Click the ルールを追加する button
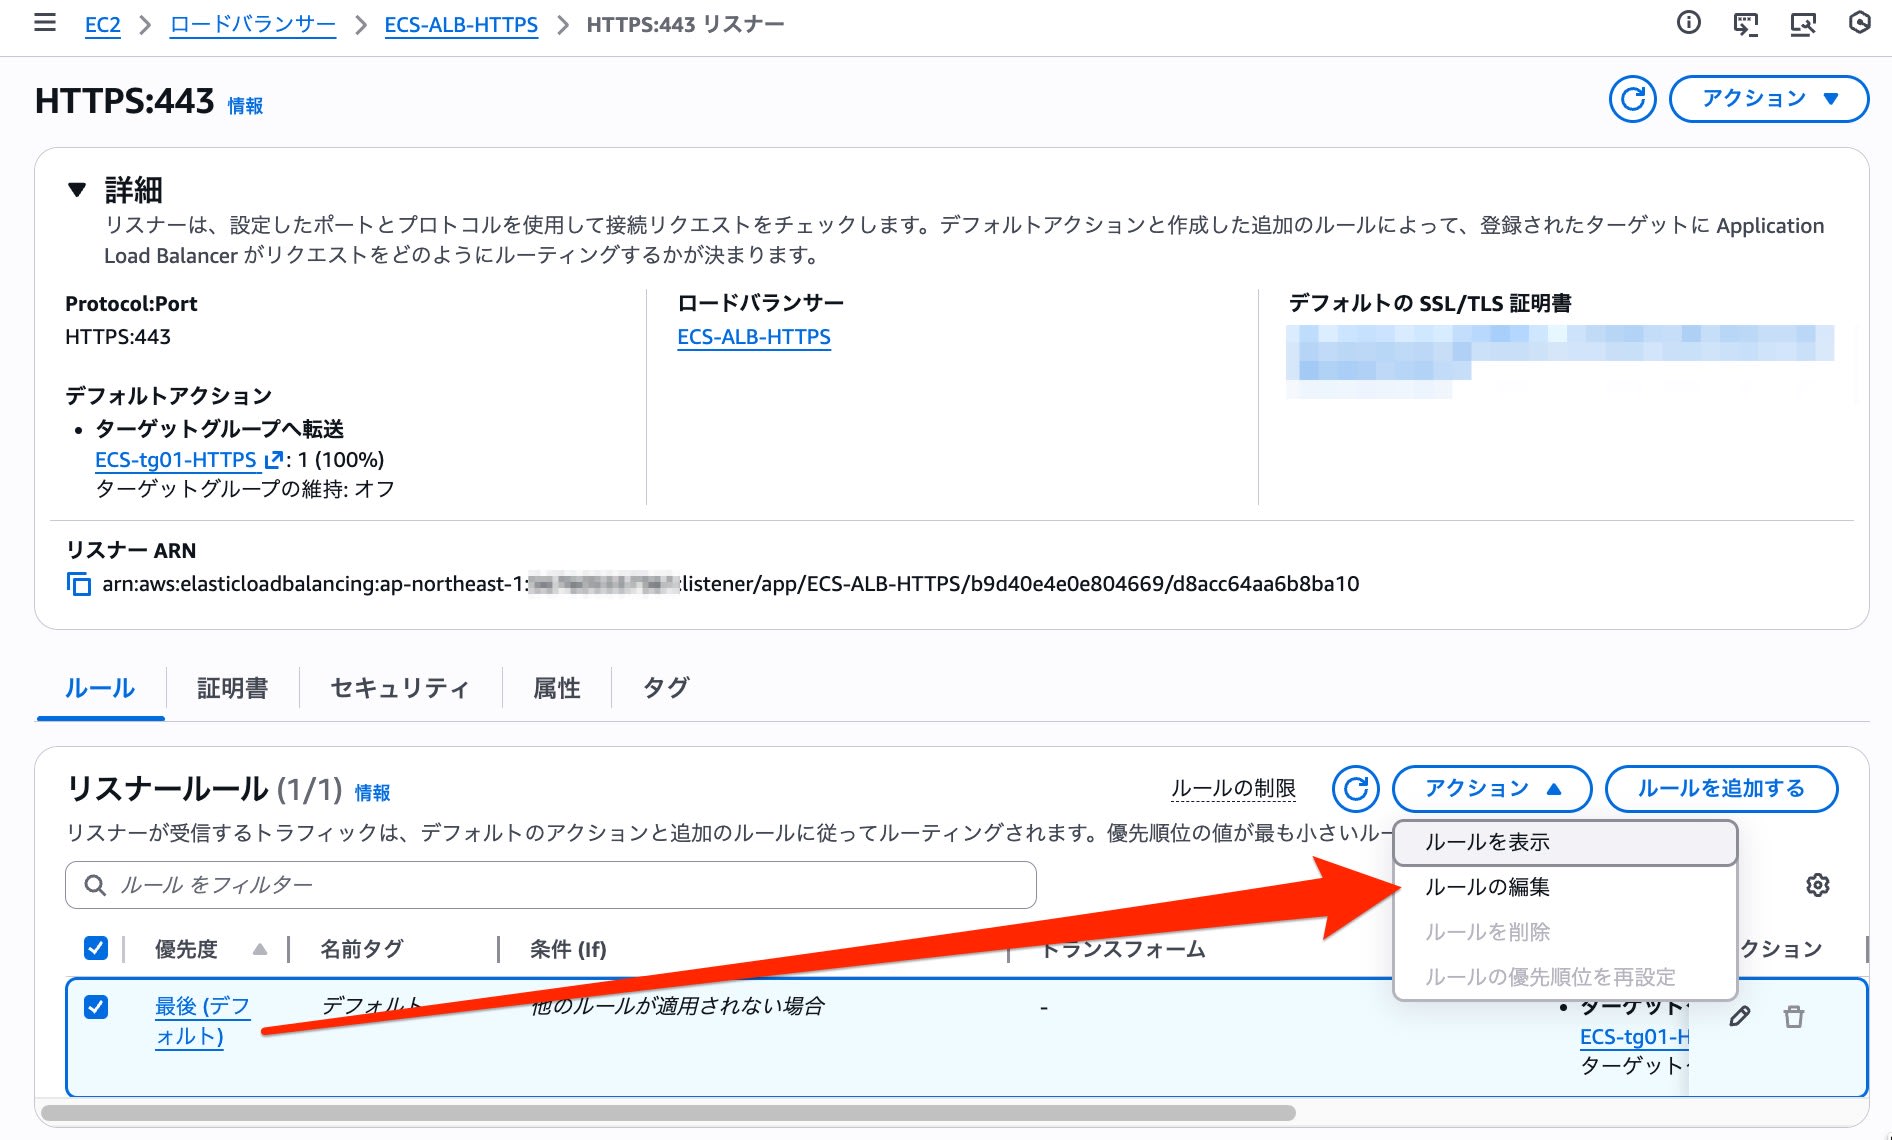 point(1722,789)
